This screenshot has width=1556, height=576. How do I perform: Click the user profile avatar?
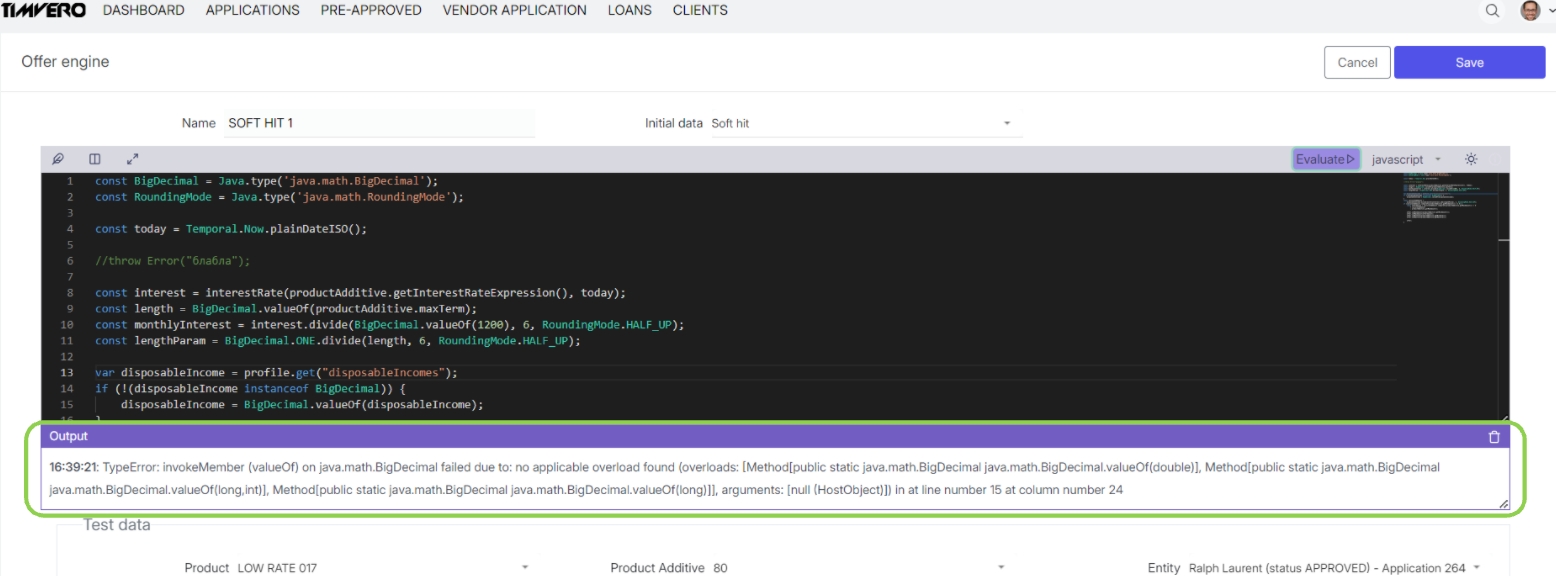[1530, 11]
